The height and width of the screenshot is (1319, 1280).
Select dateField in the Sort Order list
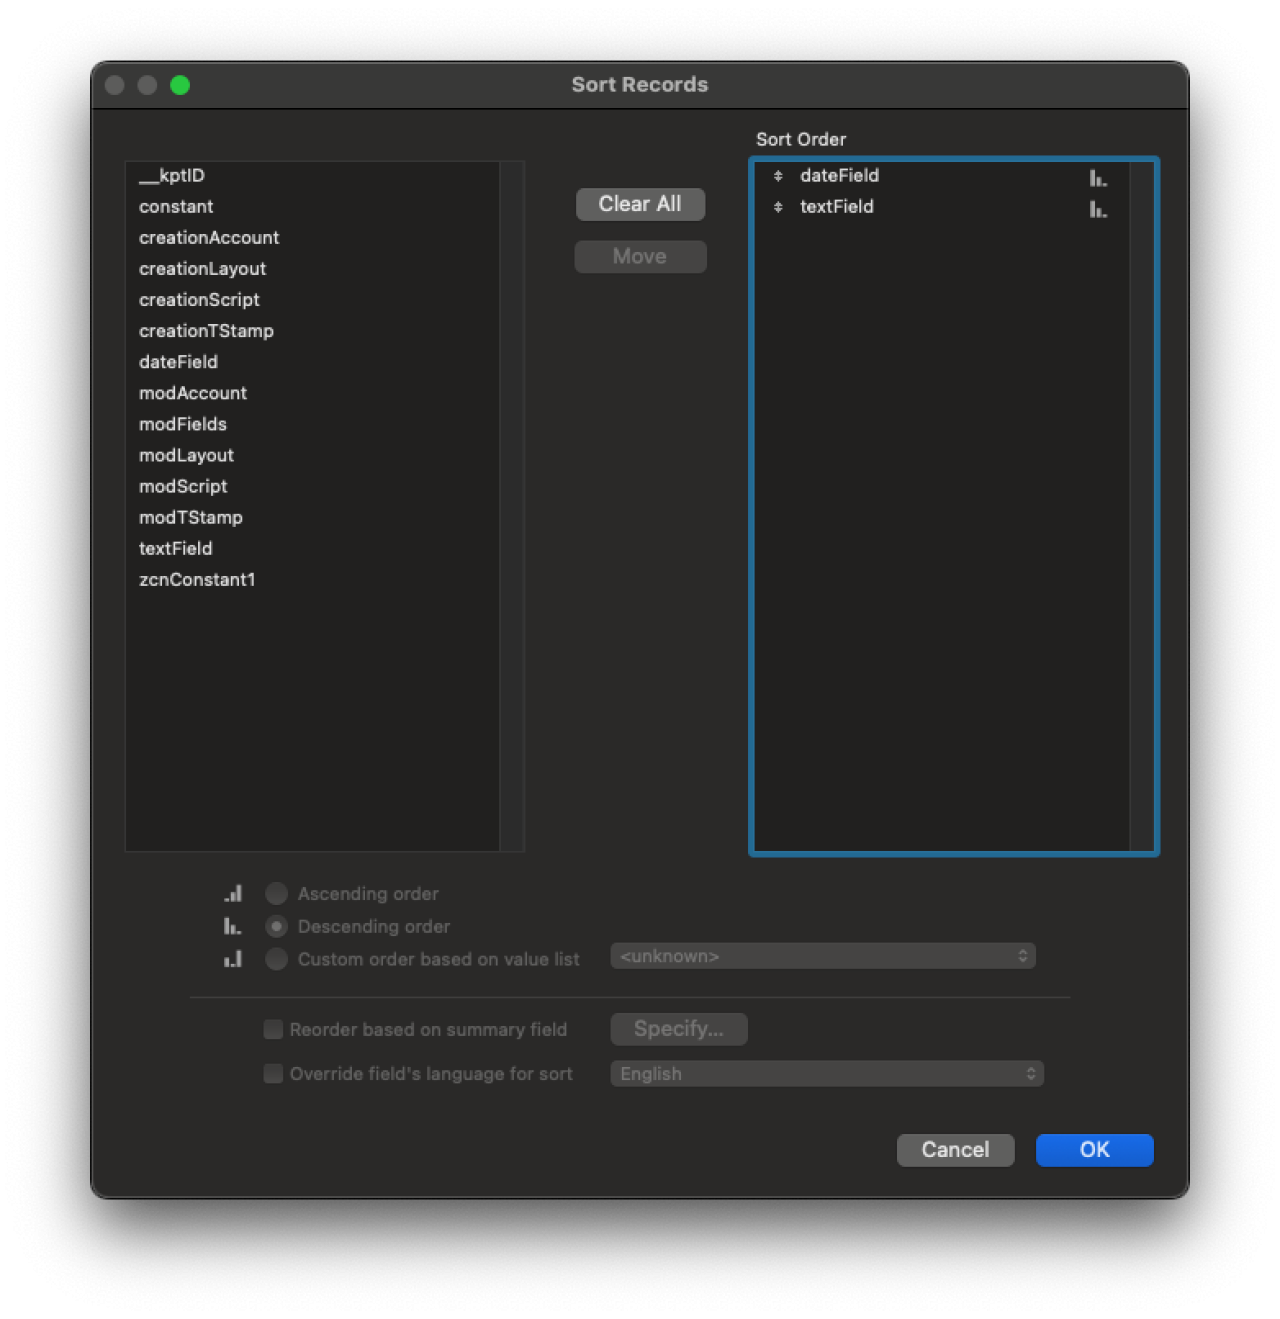pyautogui.click(x=840, y=176)
